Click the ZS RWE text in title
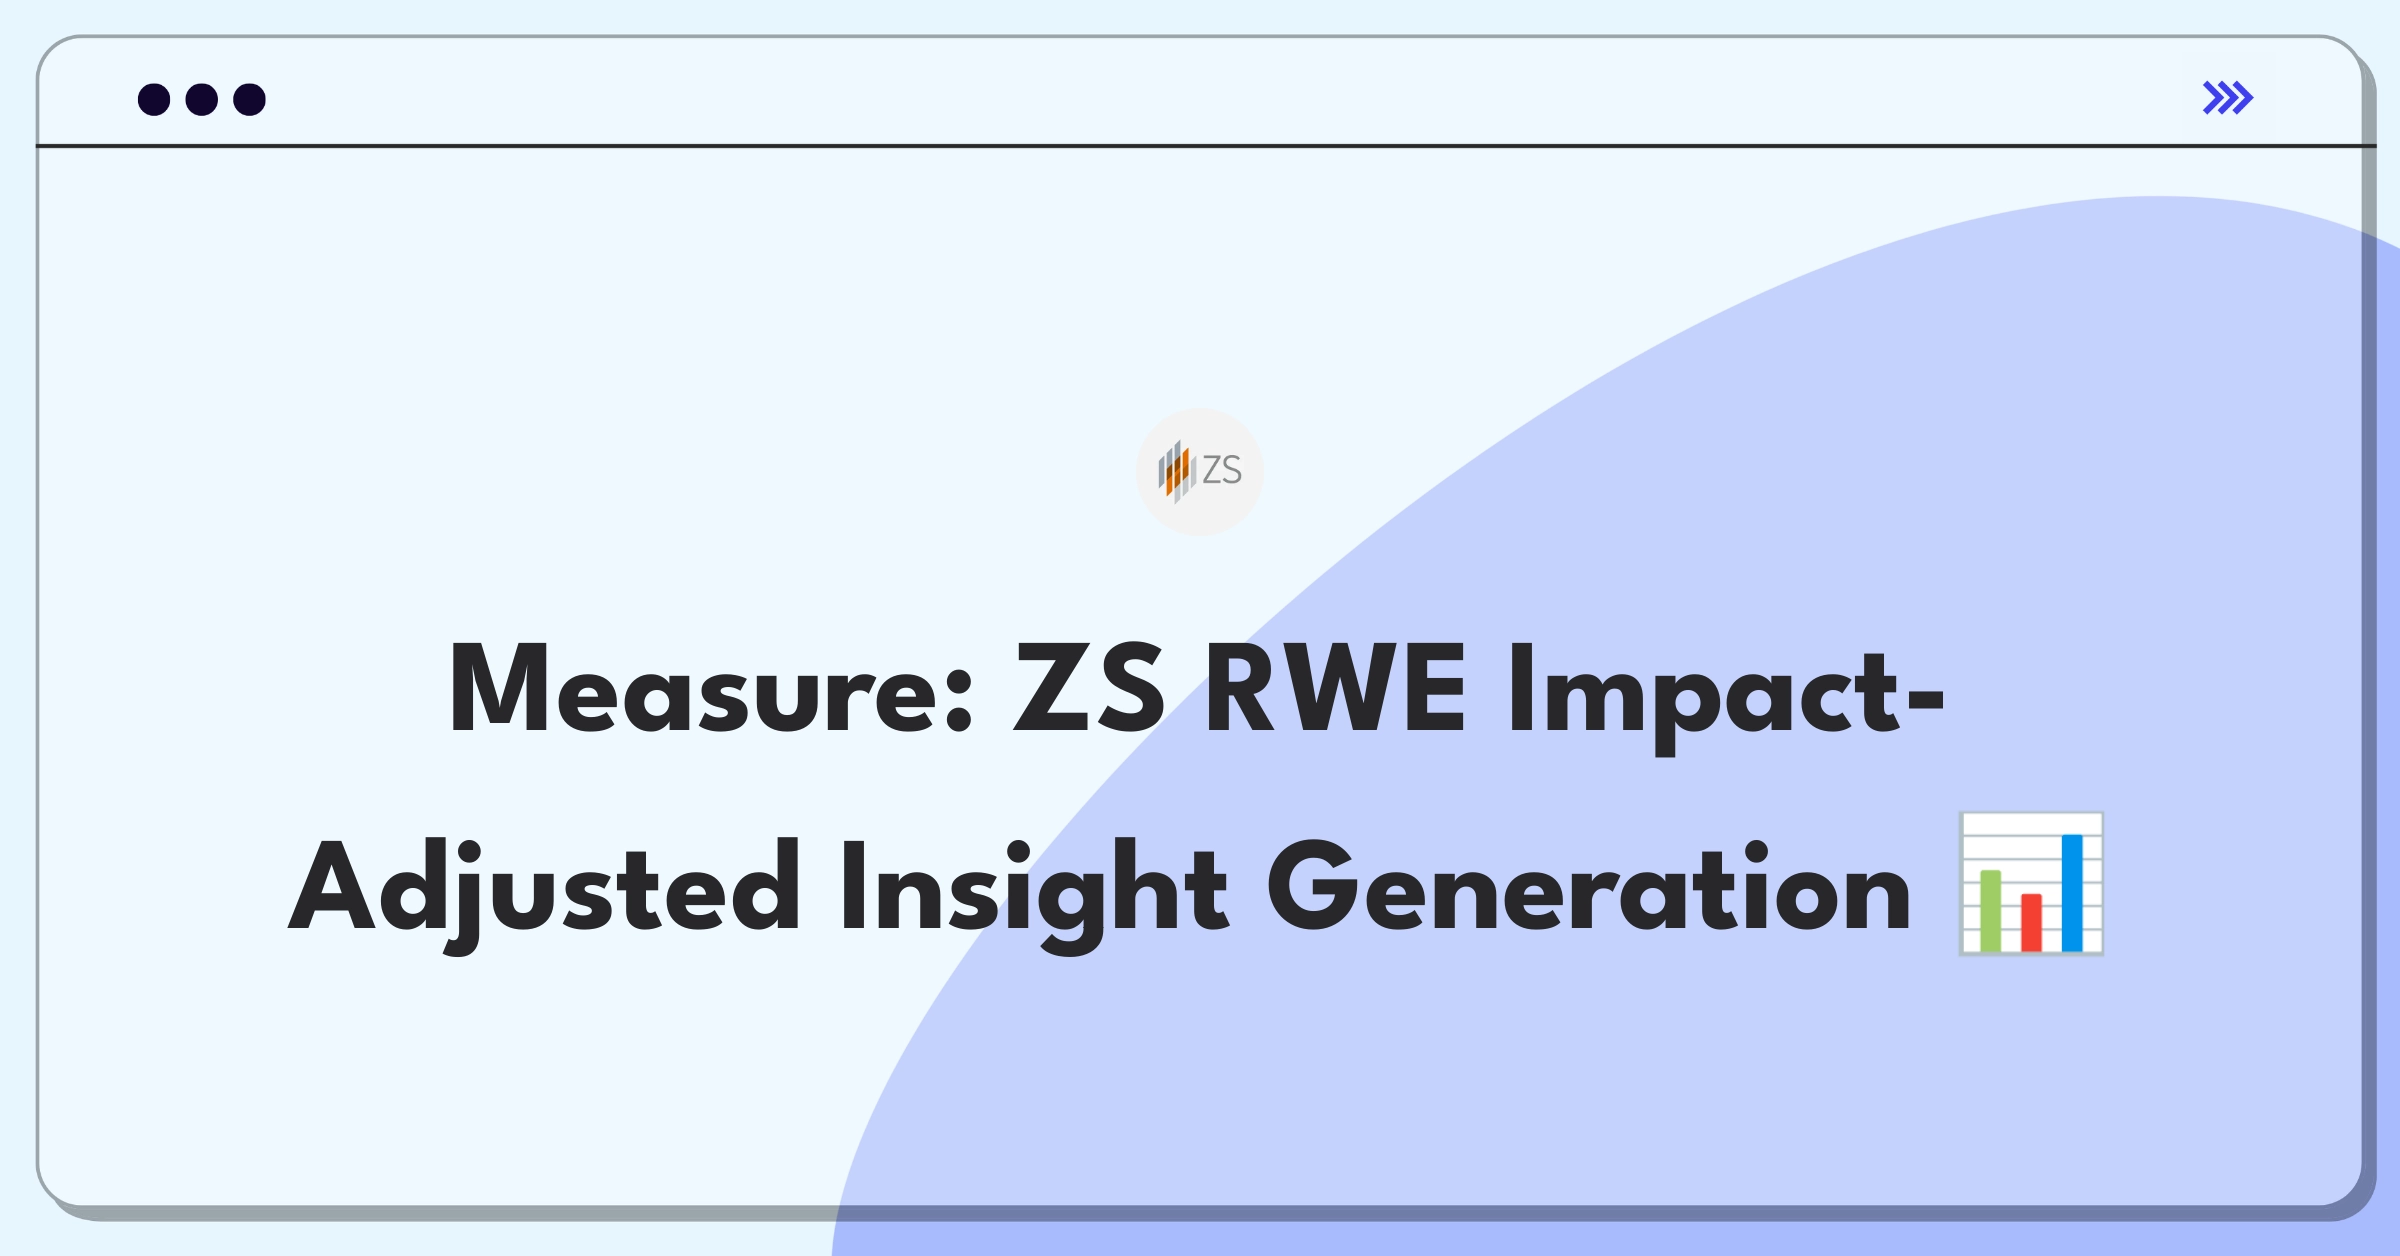The height and width of the screenshot is (1256, 2400). pyautogui.click(x=1240, y=689)
